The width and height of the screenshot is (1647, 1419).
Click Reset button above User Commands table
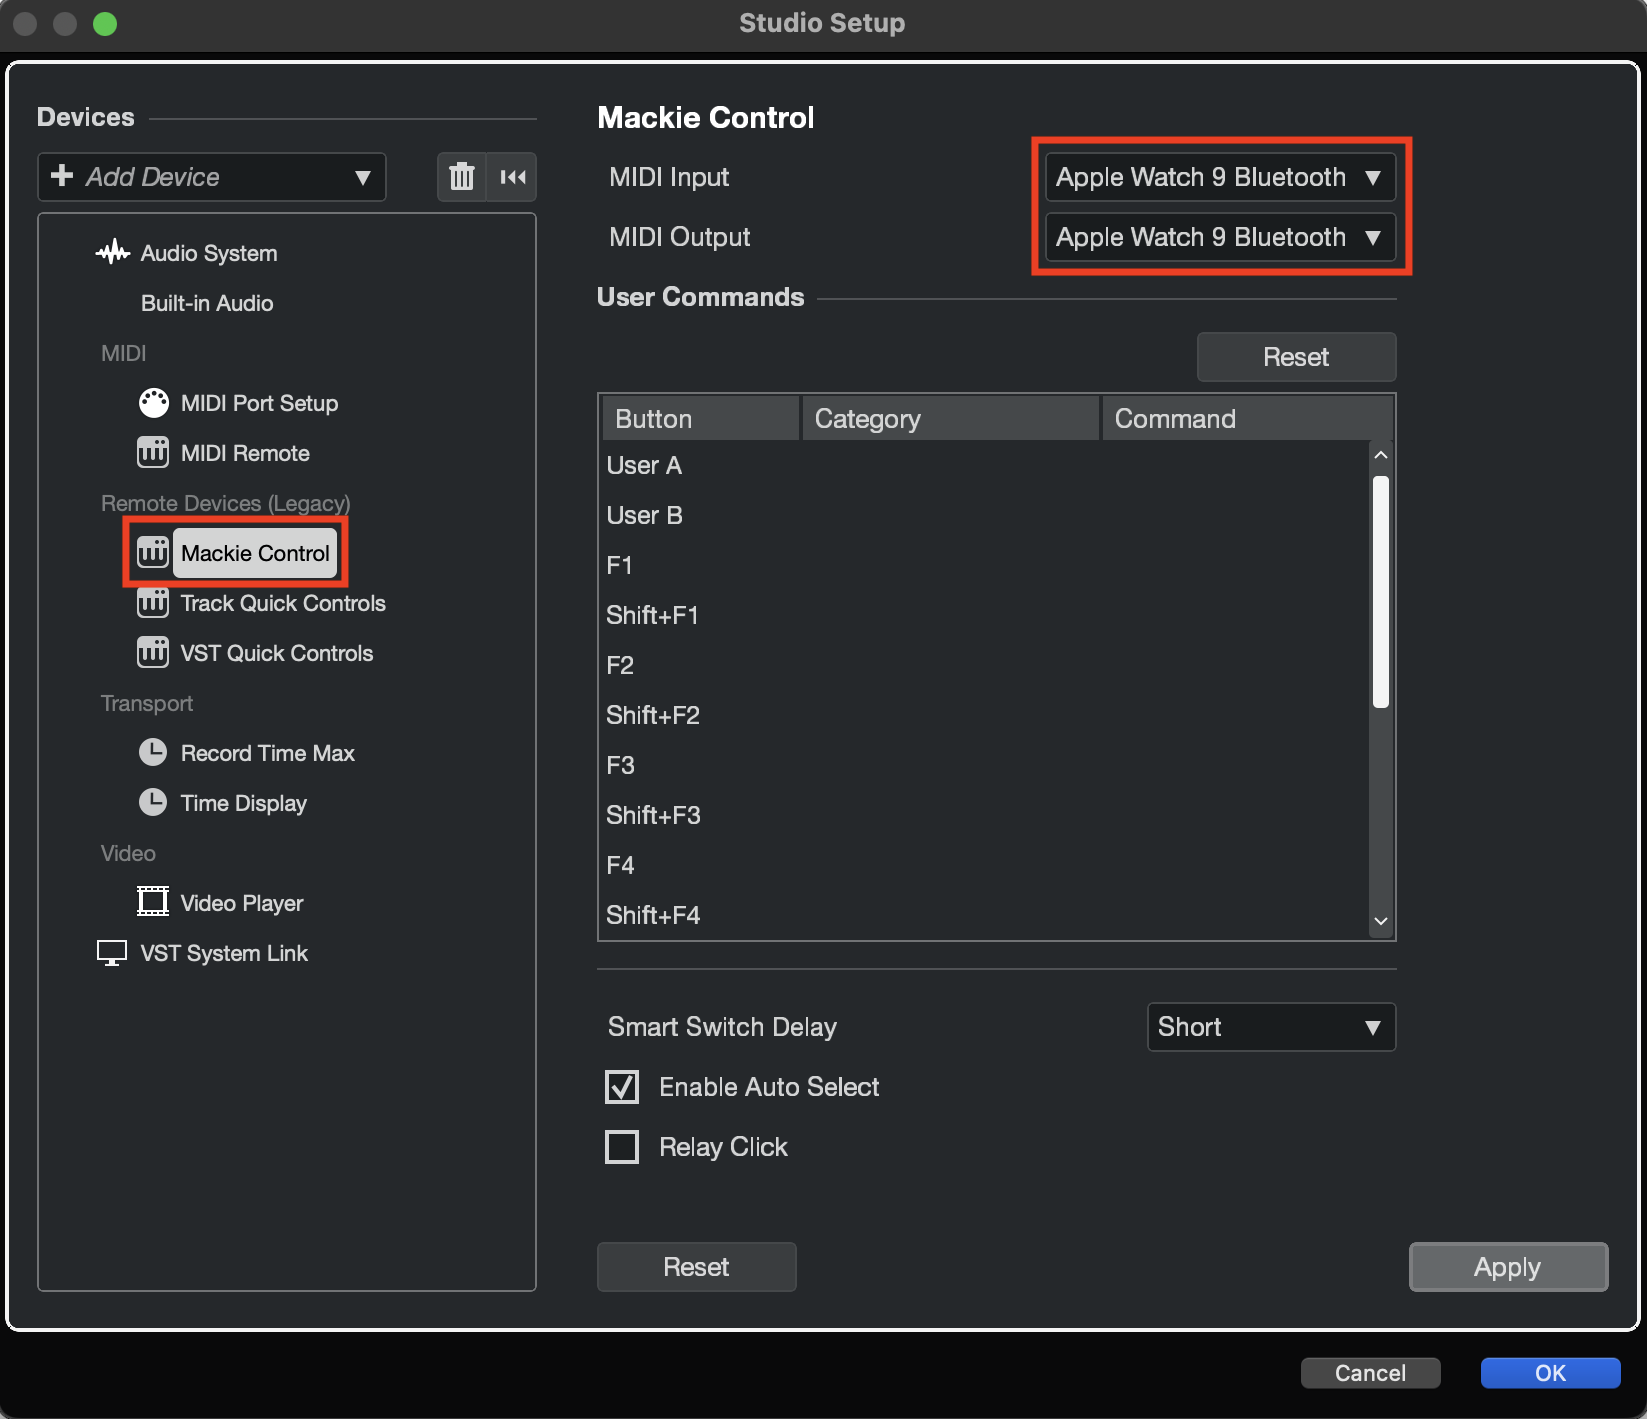(x=1296, y=357)
